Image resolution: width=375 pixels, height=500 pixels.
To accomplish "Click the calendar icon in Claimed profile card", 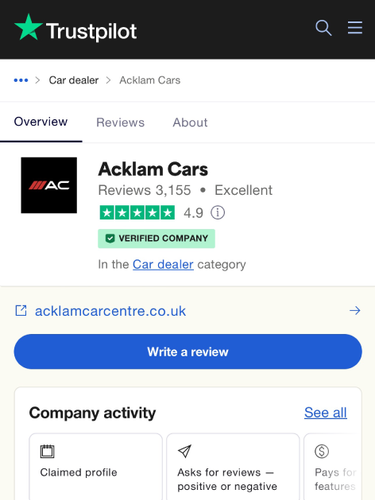I will click(x=47, y=451).
